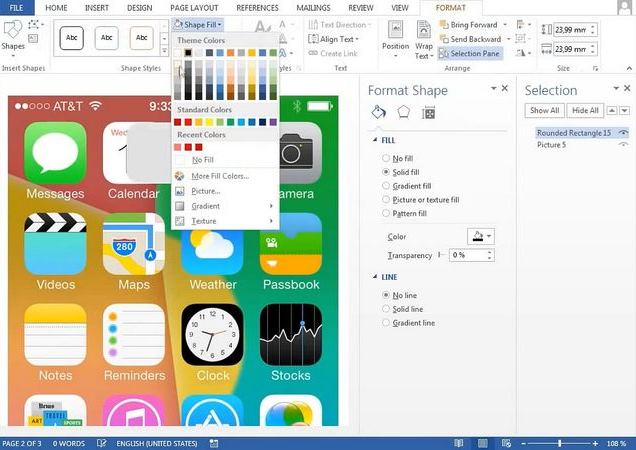Switch to the PAGE LAYOUT tab
This screenshot has height=450, width=636.
click(x=194, y=8)
